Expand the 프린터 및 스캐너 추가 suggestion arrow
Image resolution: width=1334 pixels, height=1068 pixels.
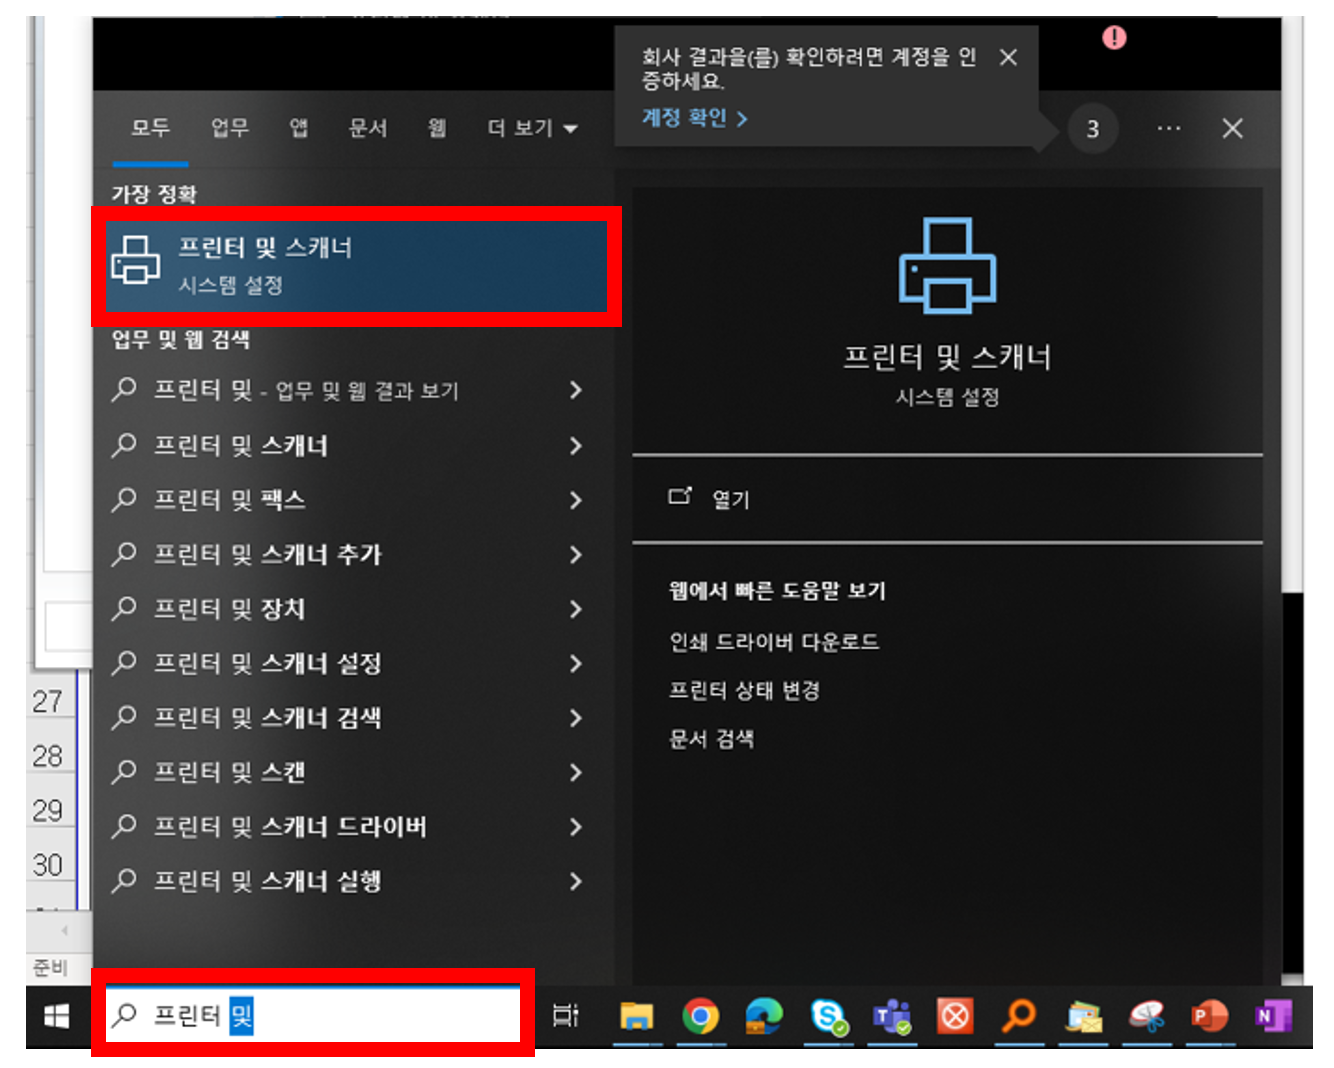point(576,554)
